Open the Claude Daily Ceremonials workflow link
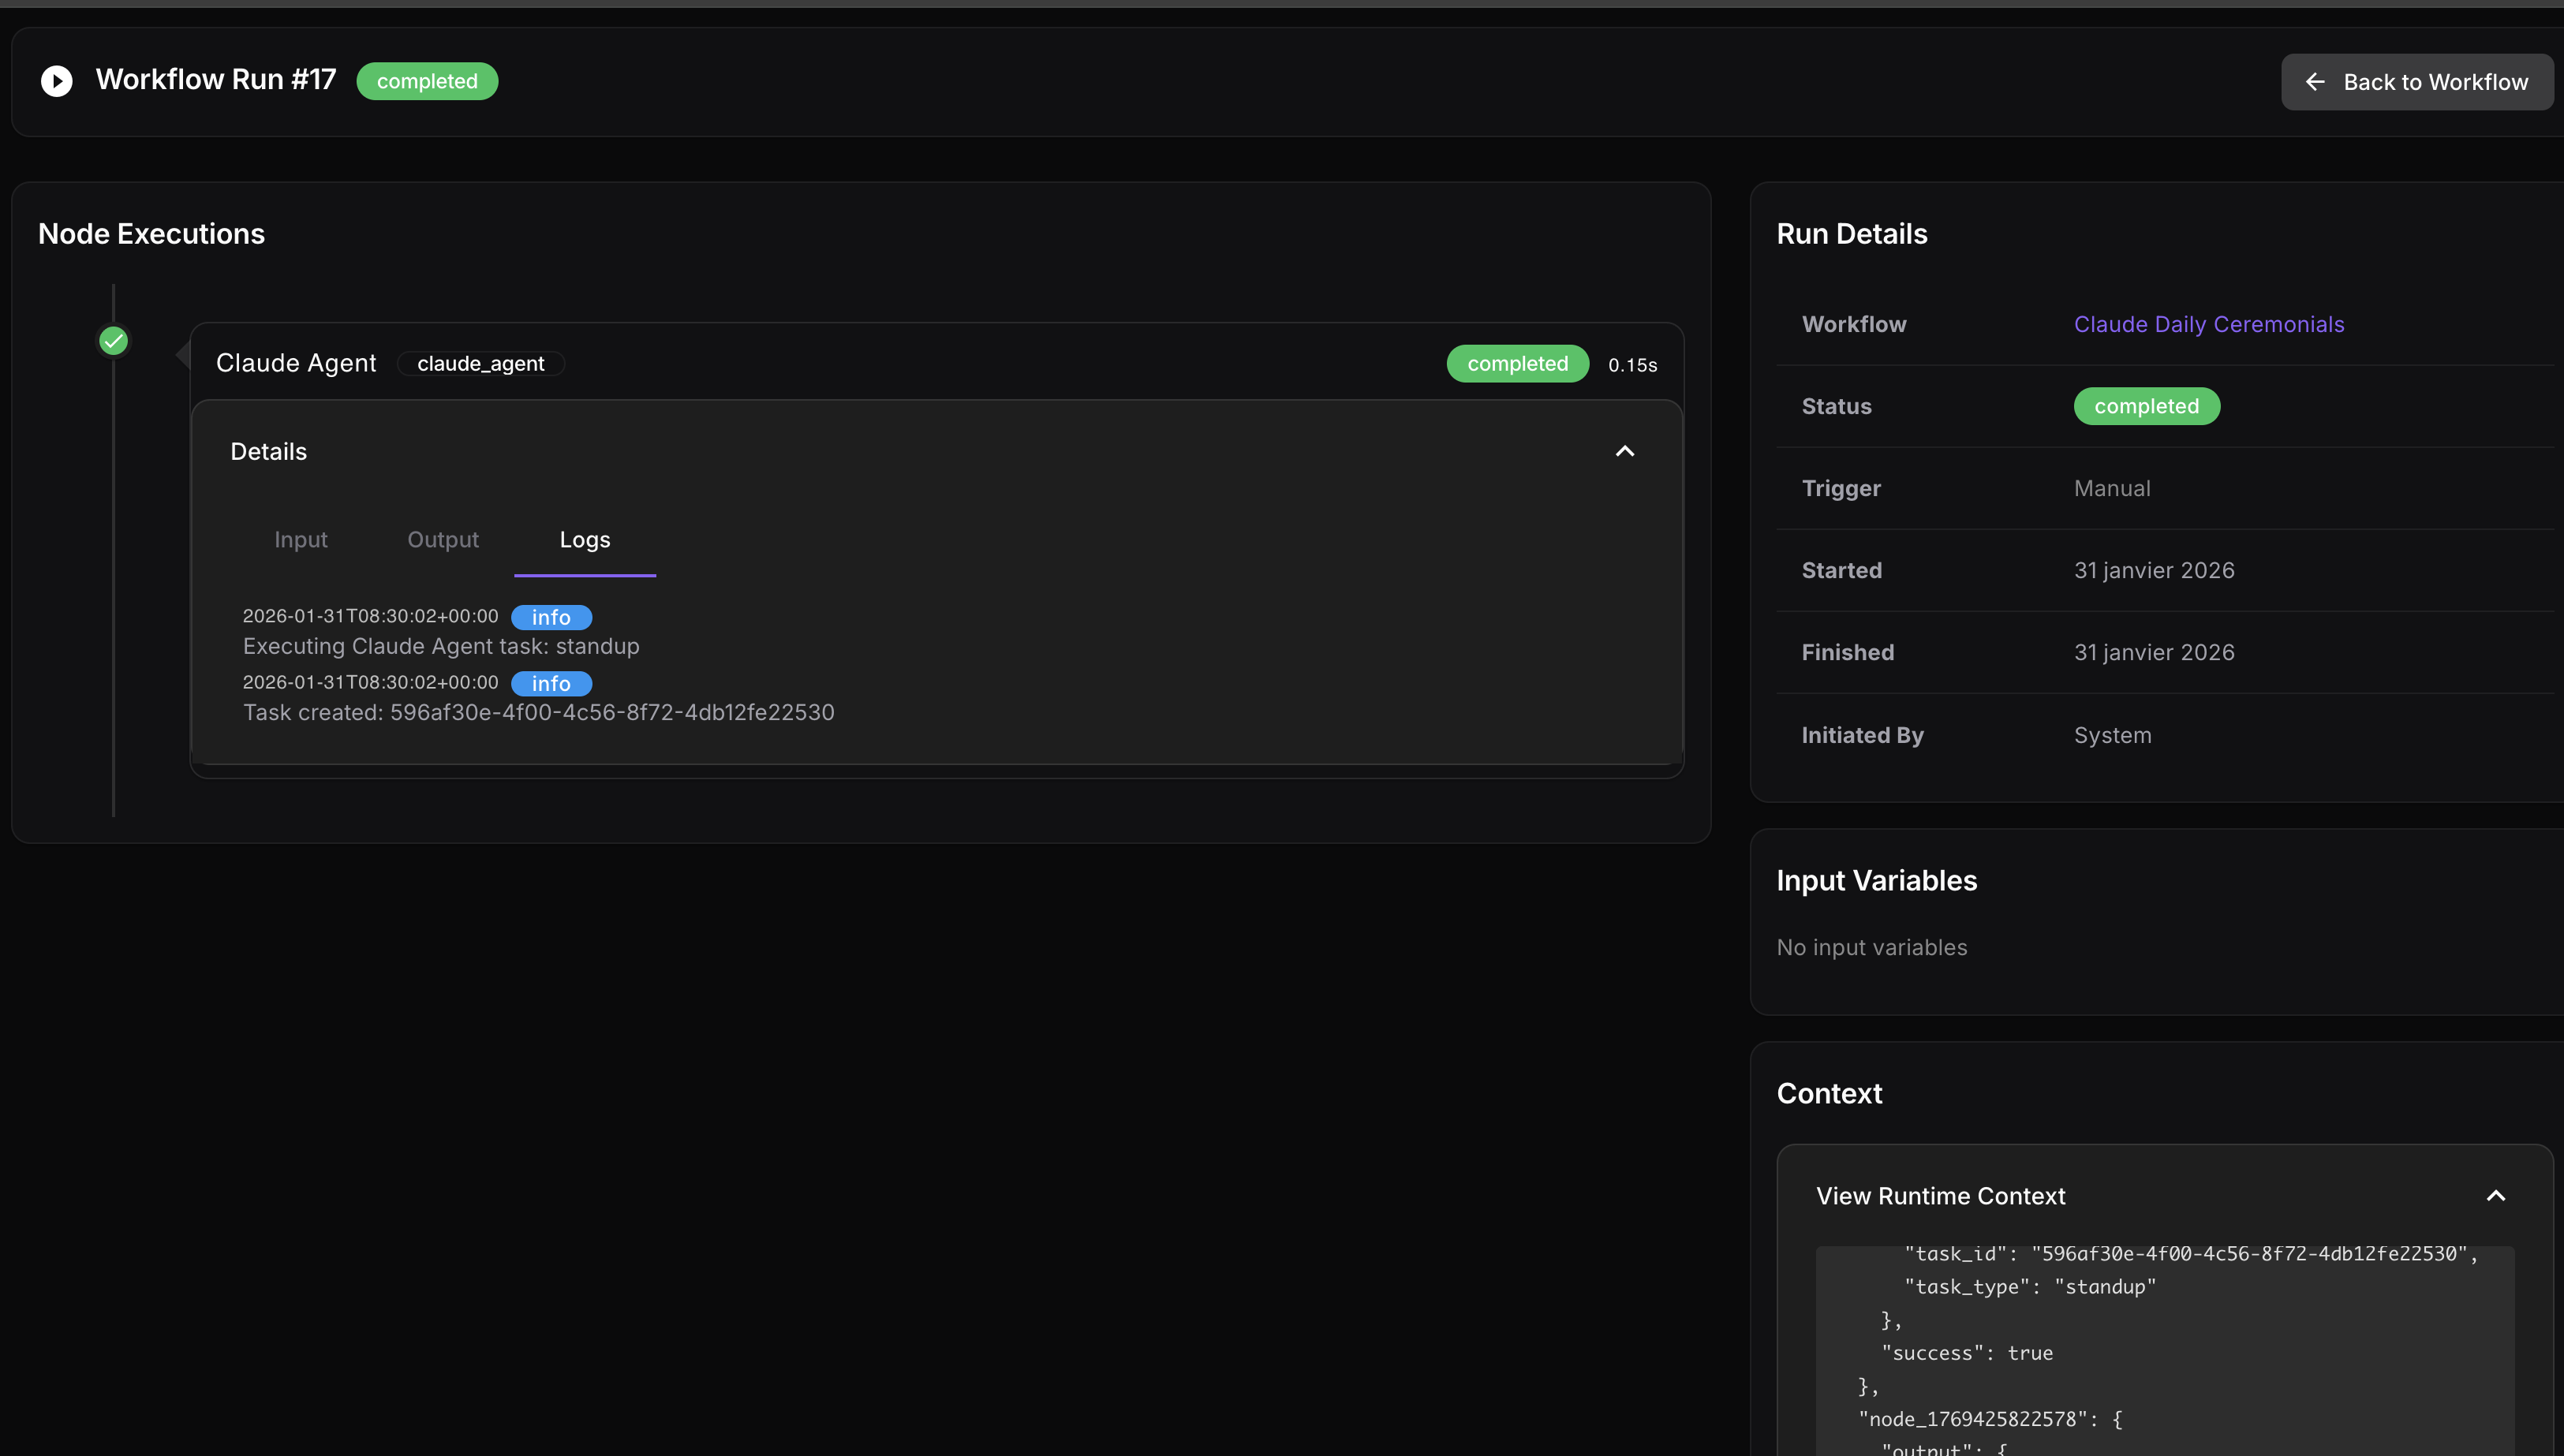This screenshot has width=2564, height=1456. 2209,324
